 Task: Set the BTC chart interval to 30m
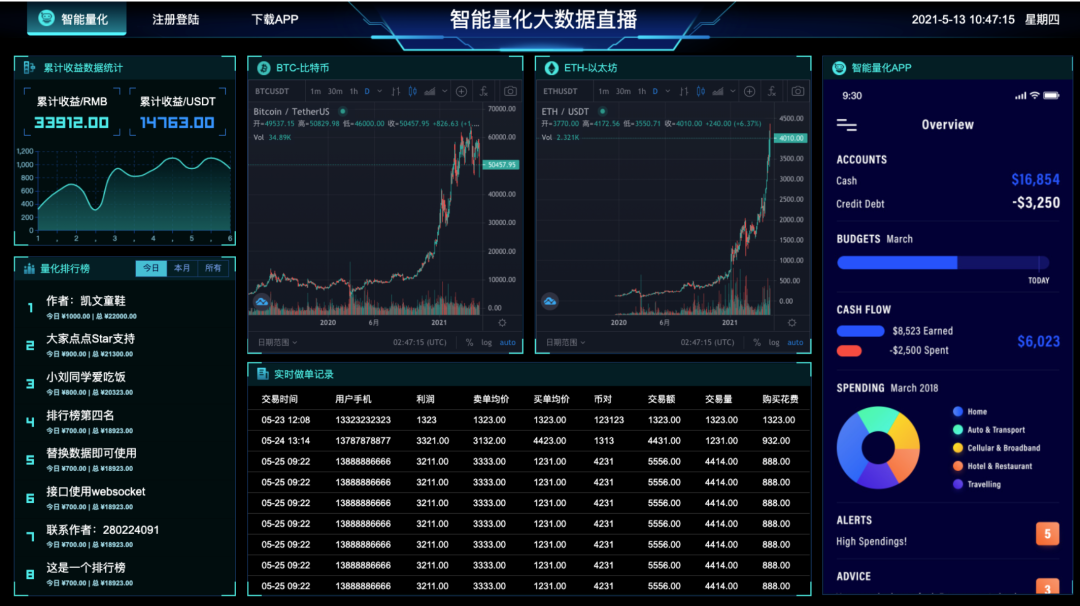[335, 91]
